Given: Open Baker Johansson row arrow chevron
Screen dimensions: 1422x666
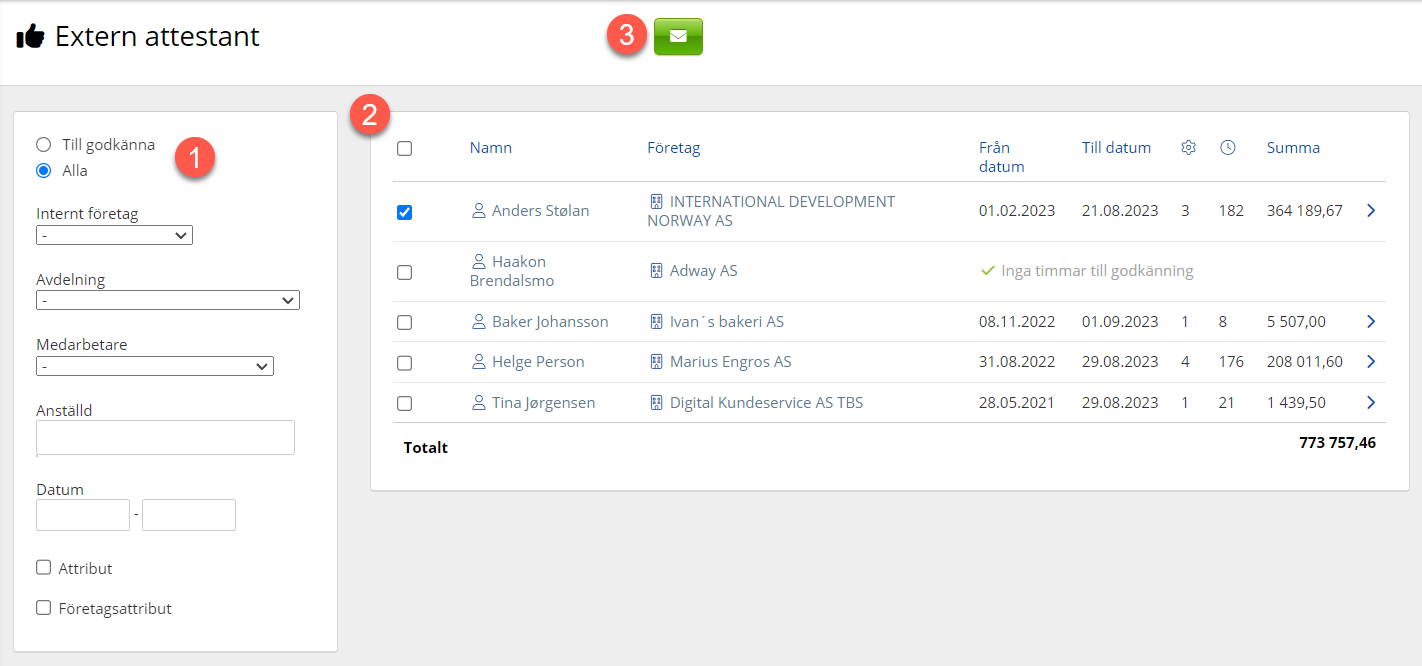Looking at the screenshot, I should pyautogui.click(x=1371, y=322).
